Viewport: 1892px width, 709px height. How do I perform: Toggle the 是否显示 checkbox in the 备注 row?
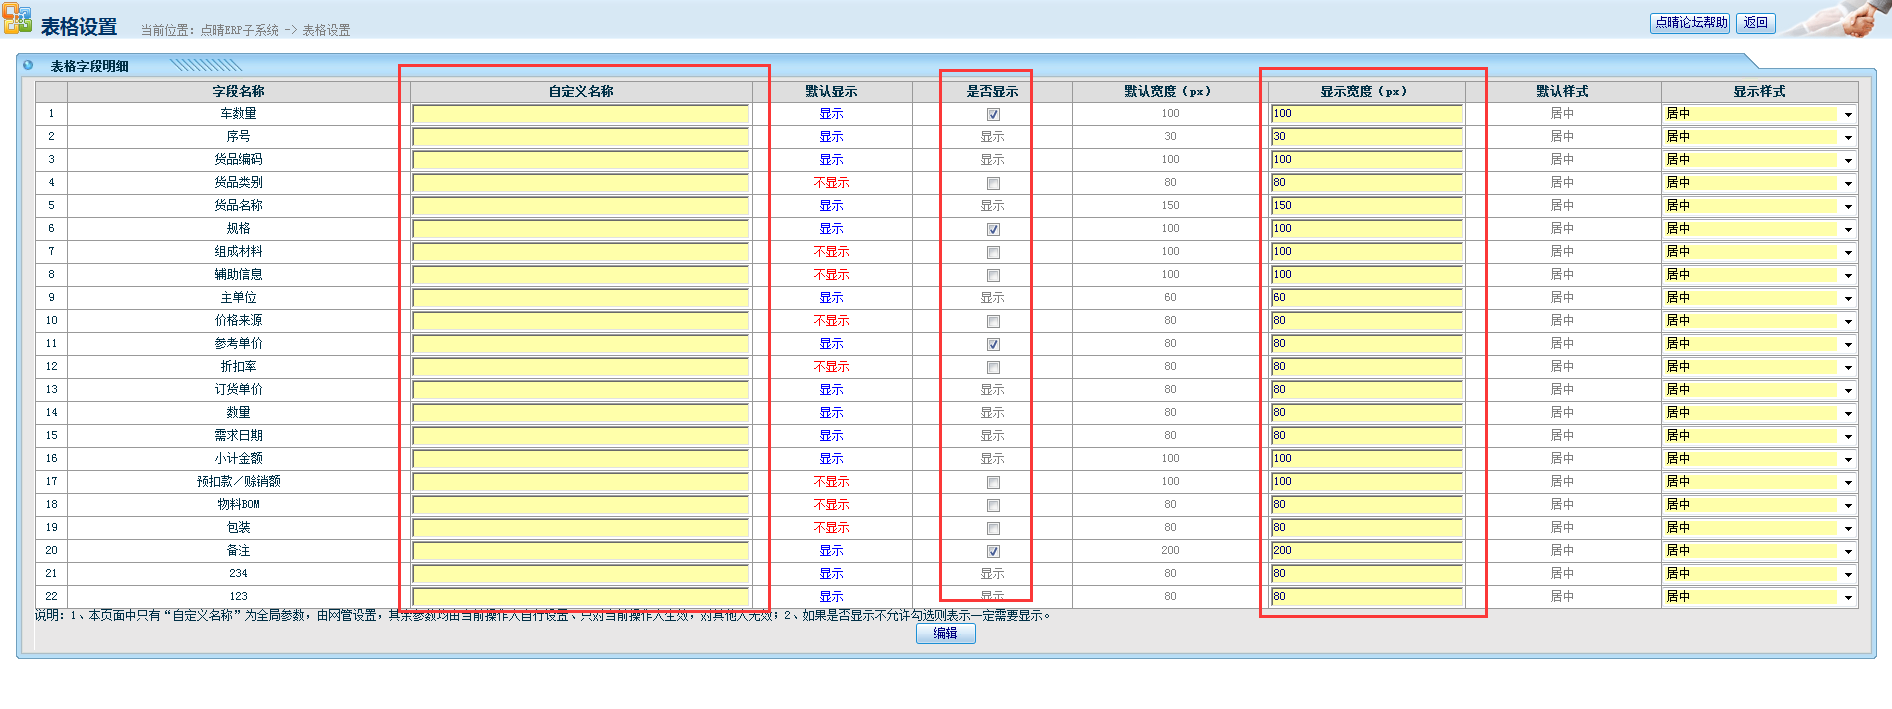tap(993, 551)
